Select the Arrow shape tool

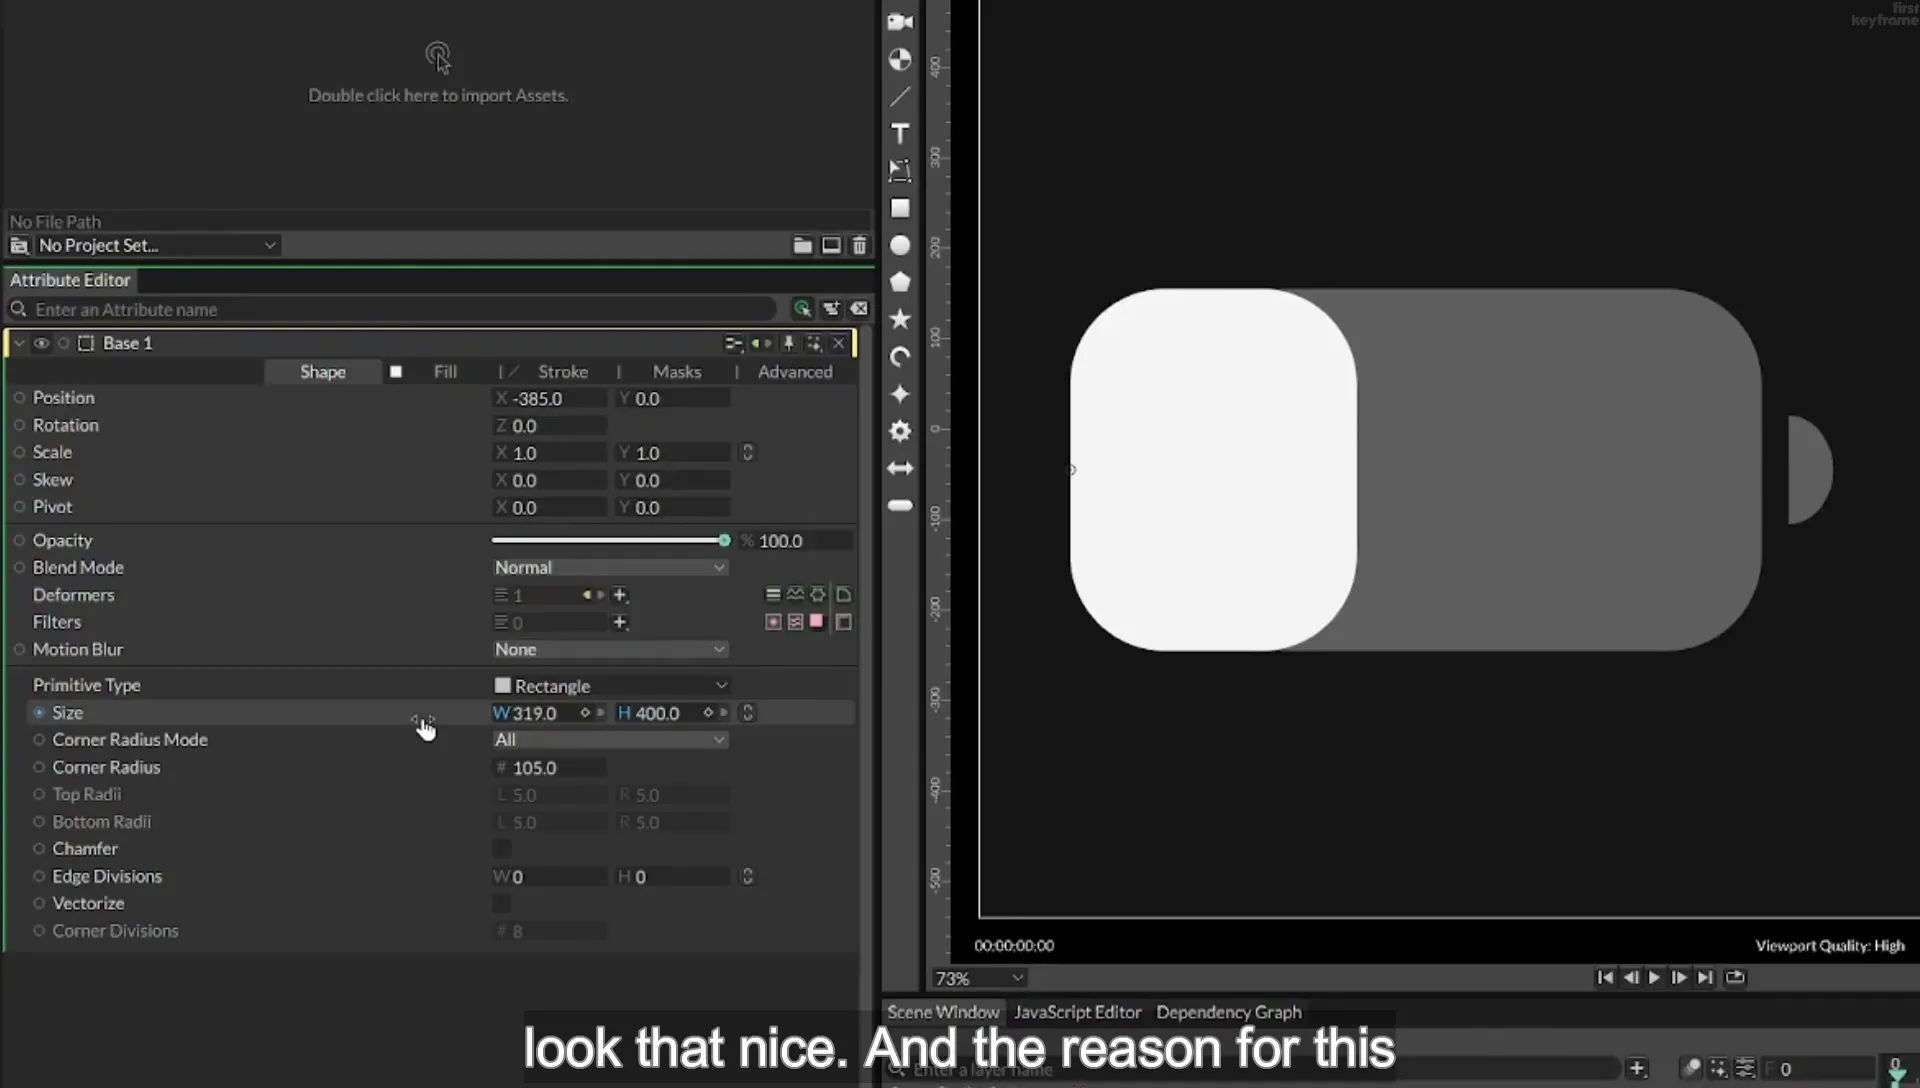tap(900, 468)
